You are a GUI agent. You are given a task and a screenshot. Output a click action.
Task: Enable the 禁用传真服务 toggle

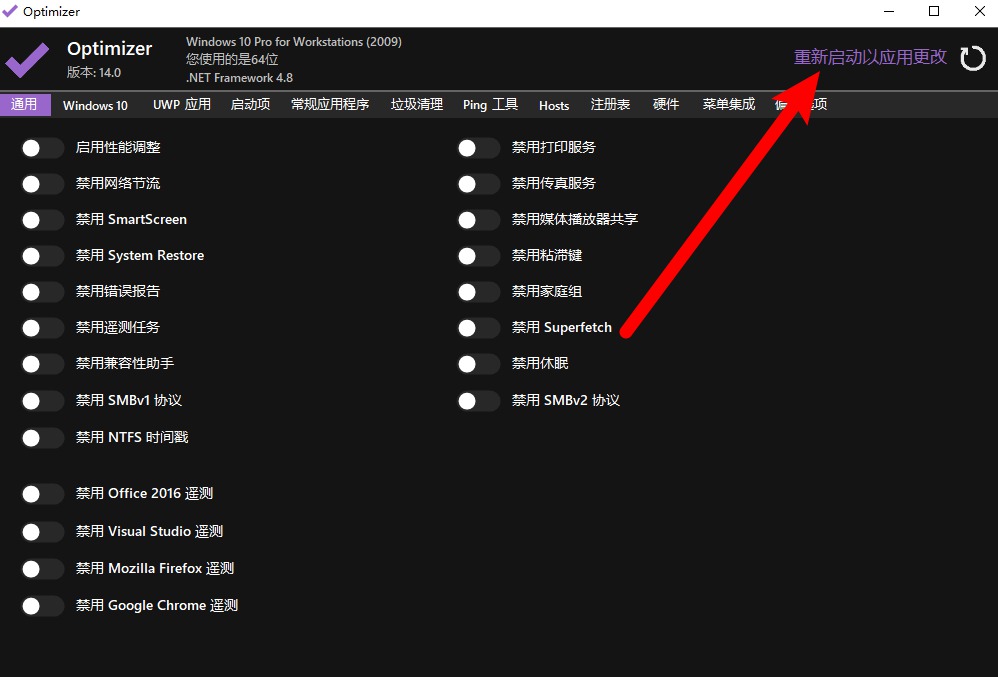point(479,185)
